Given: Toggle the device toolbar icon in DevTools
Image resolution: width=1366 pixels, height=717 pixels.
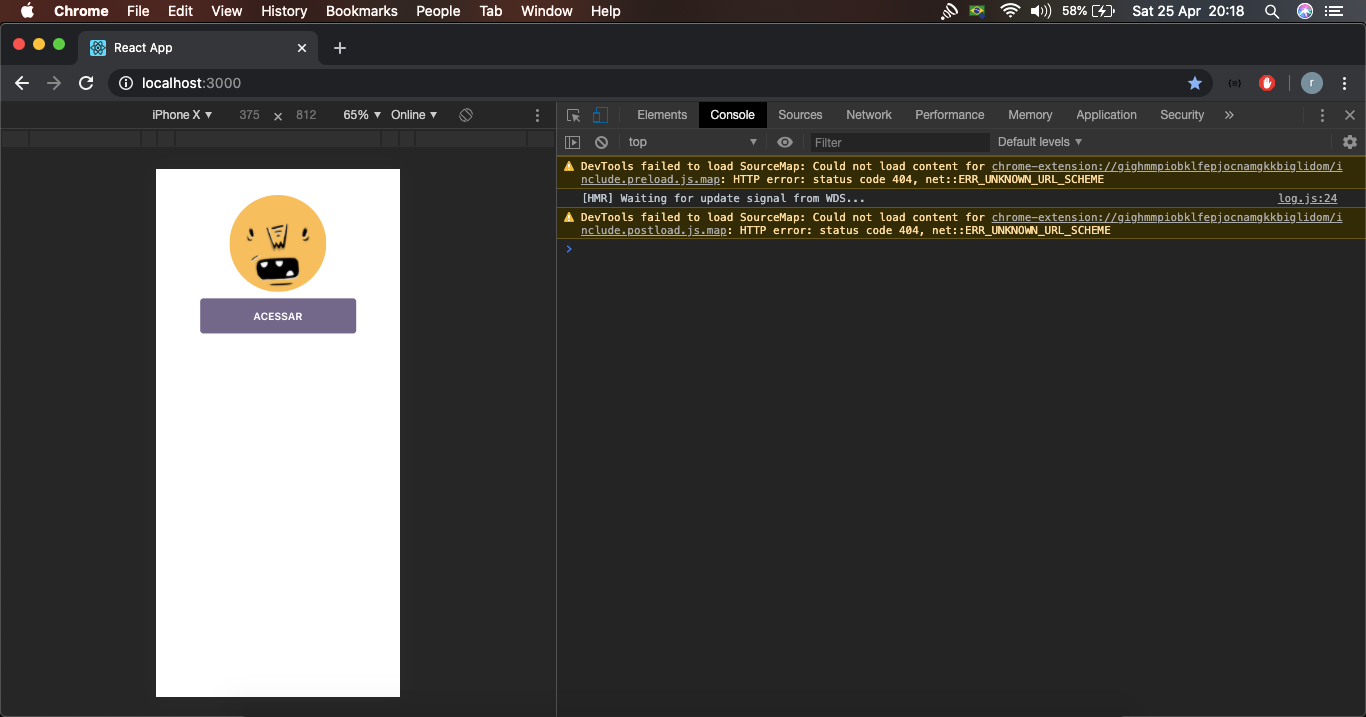Looking at the screenshot, I should point(600,115).
